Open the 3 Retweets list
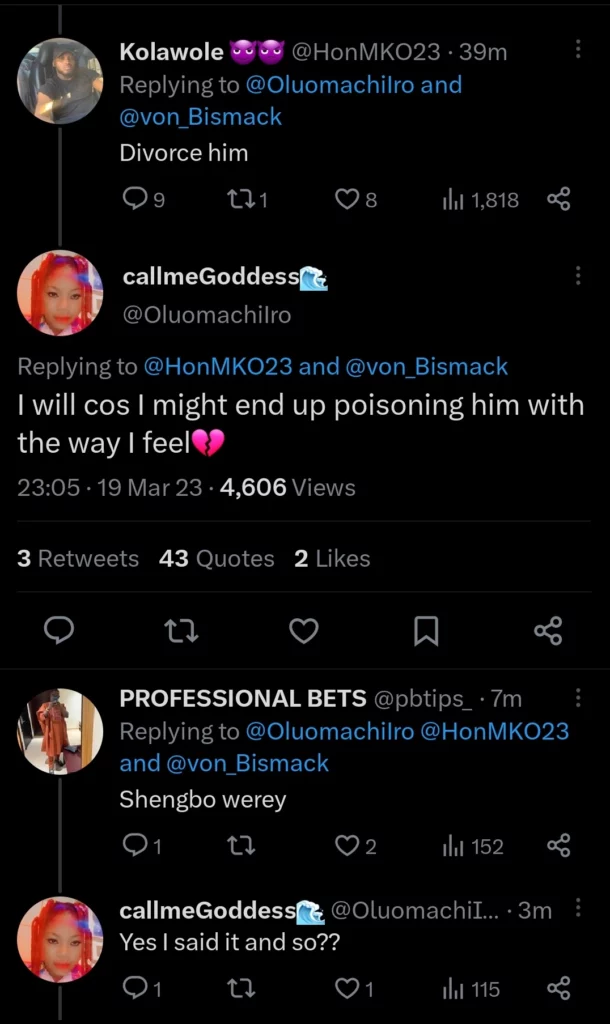Image resolution: width=610 pixels, height=1024 pixels. pyautogui.click(x=78, y=558)
